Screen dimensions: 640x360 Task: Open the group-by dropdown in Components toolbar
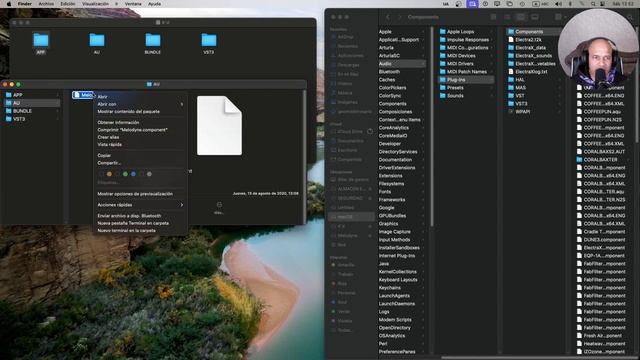pyautogui.click(x=560, y=17)
